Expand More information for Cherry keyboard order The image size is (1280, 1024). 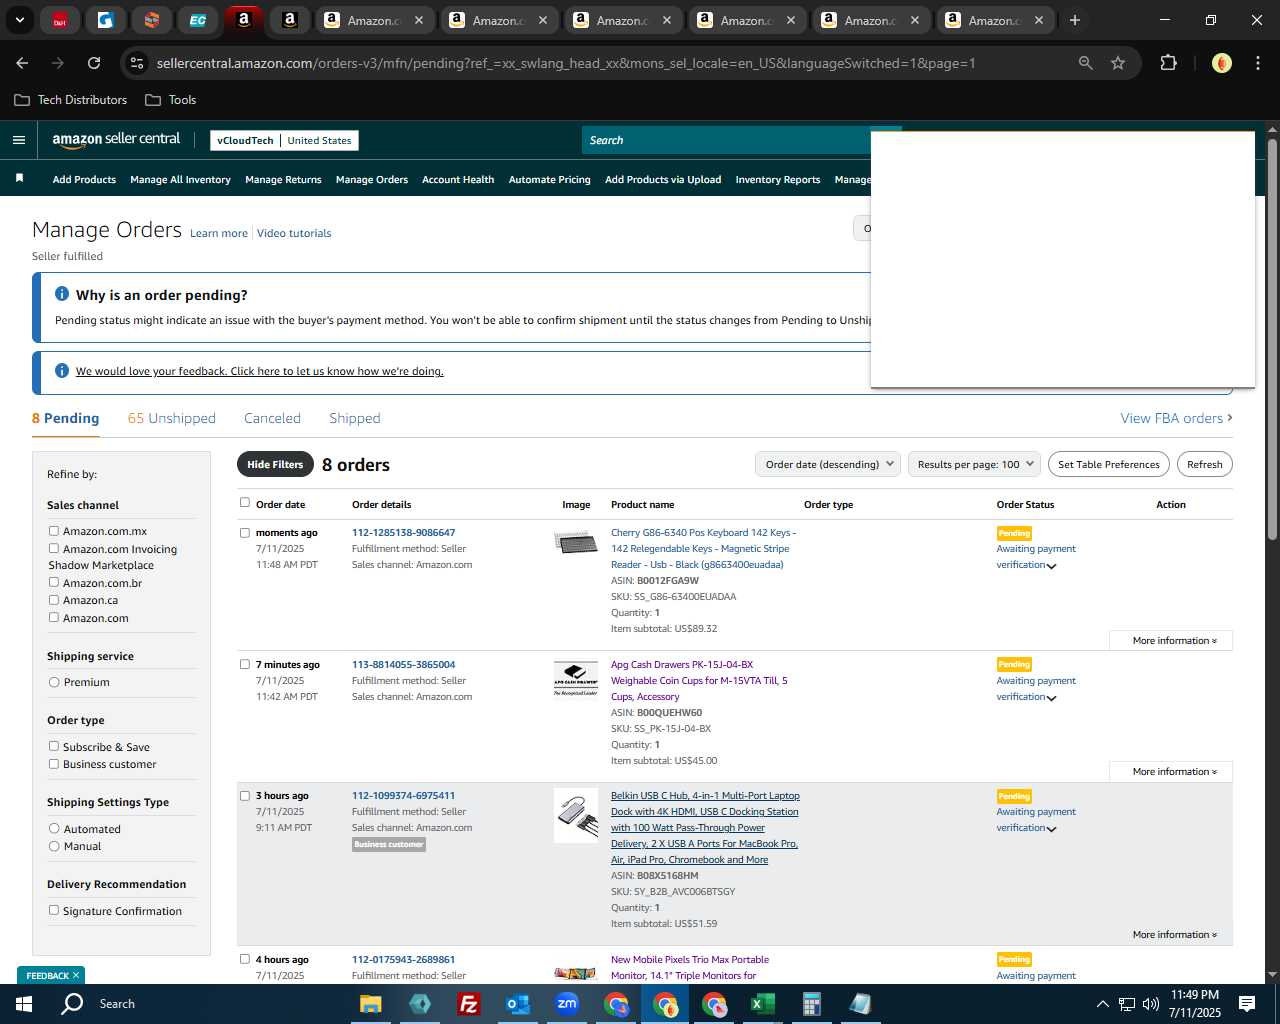point(1174,640)
